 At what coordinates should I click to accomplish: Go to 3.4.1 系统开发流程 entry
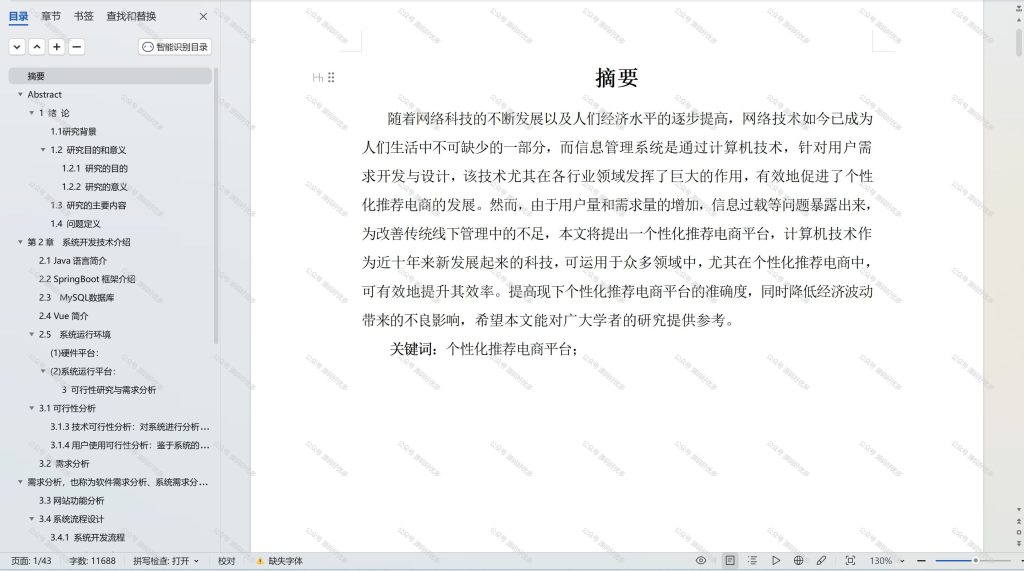pos(88,538)
